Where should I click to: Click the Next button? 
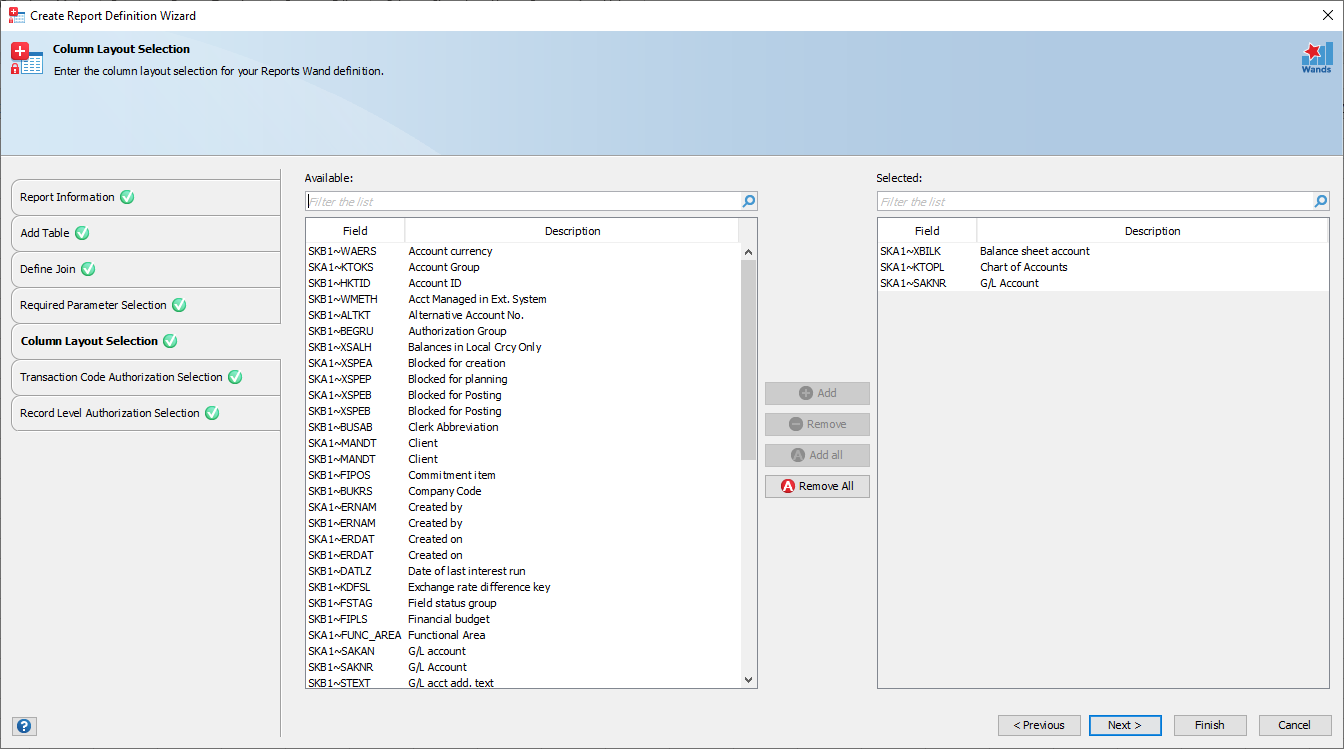(x=1125, y=725)
